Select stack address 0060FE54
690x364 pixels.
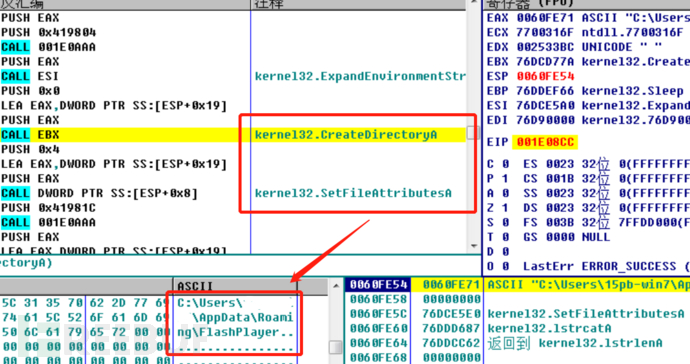(378, 285)
